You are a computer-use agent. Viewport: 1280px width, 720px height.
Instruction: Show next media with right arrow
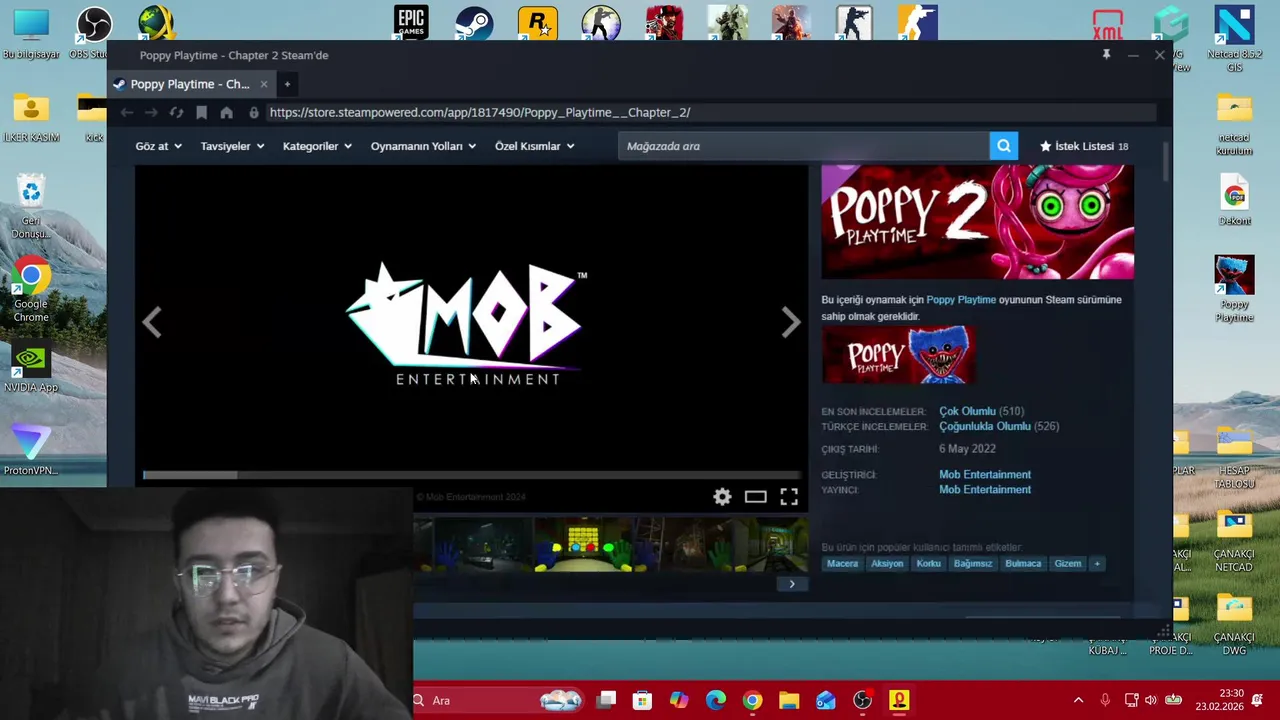pos(791,322)
